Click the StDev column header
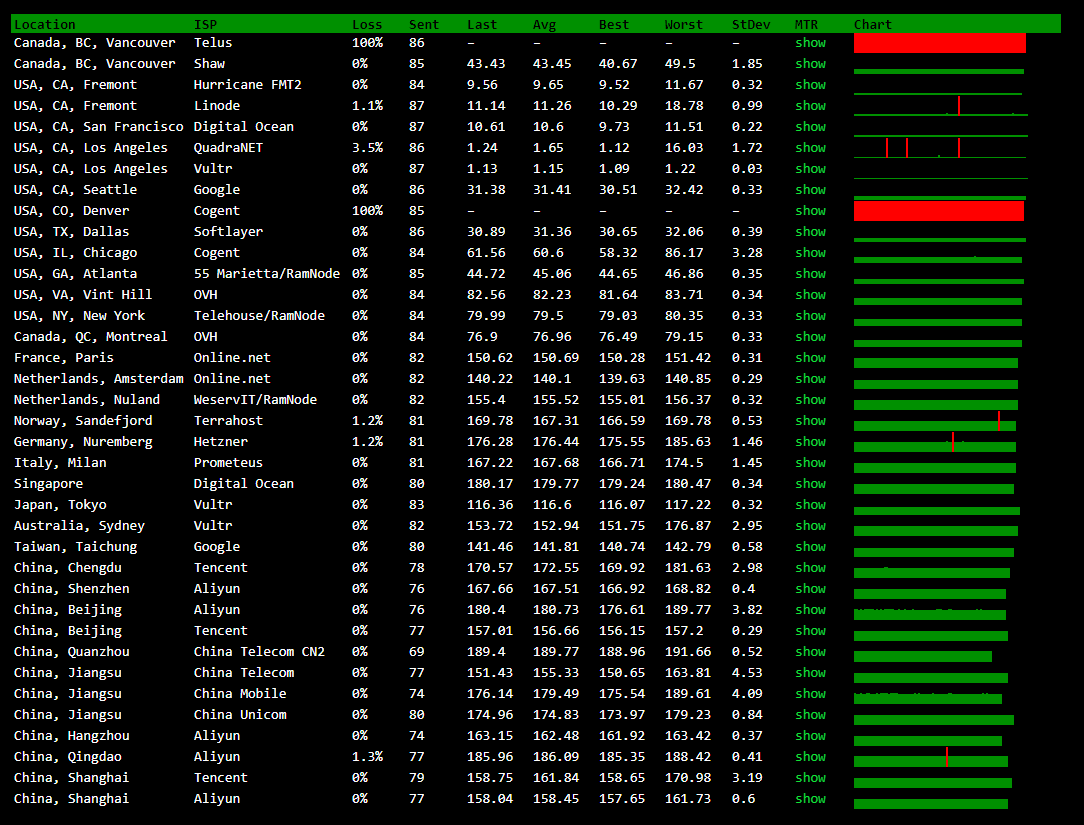 [x=751, y=25]
